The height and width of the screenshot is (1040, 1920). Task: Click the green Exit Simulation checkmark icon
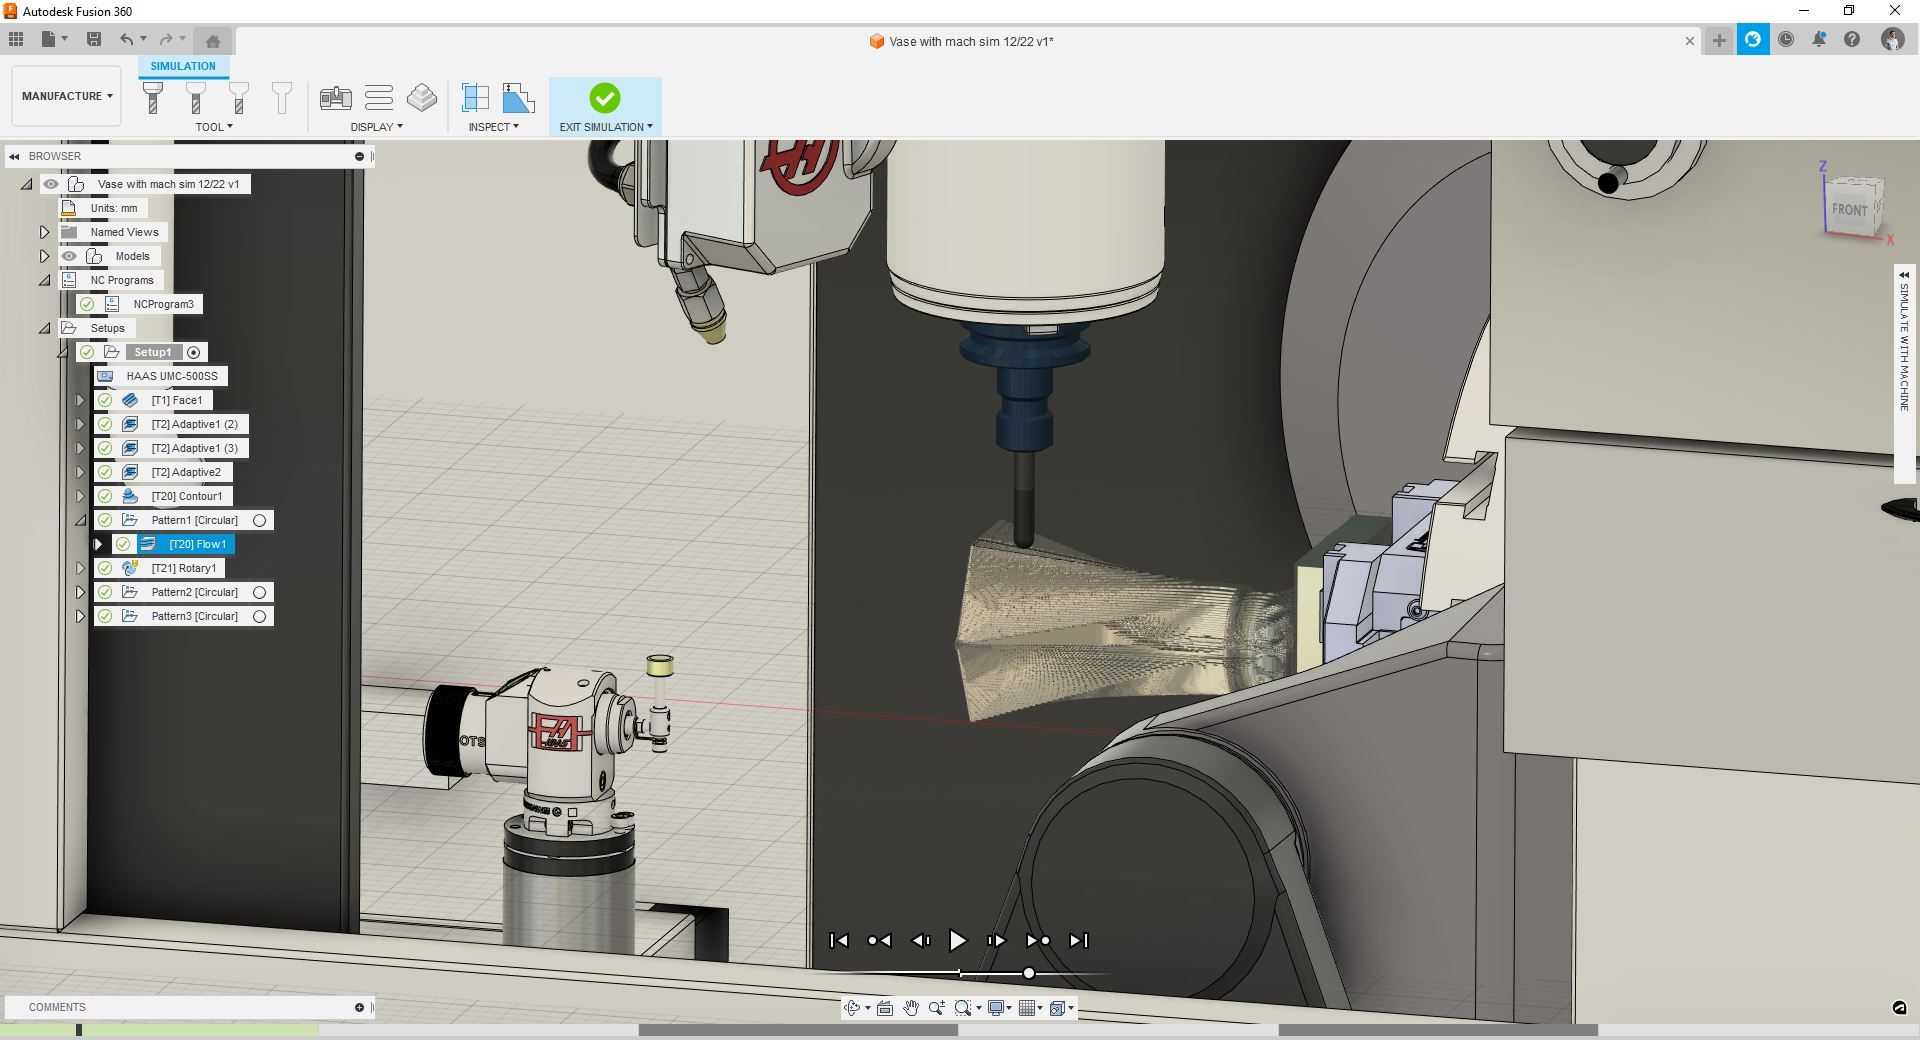coord(604,98)
